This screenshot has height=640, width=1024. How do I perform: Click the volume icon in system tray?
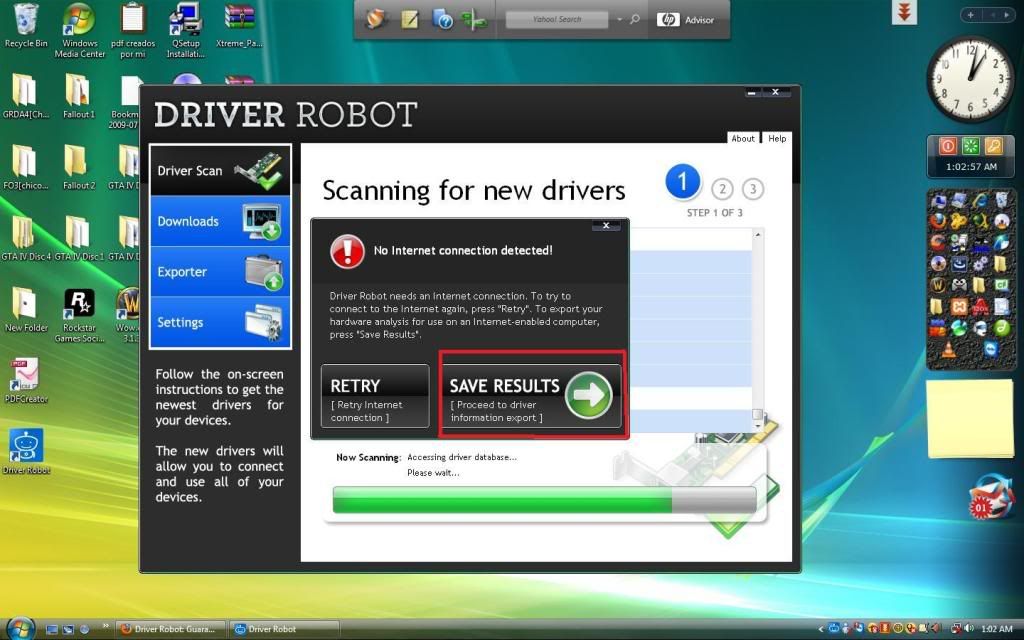969,629
